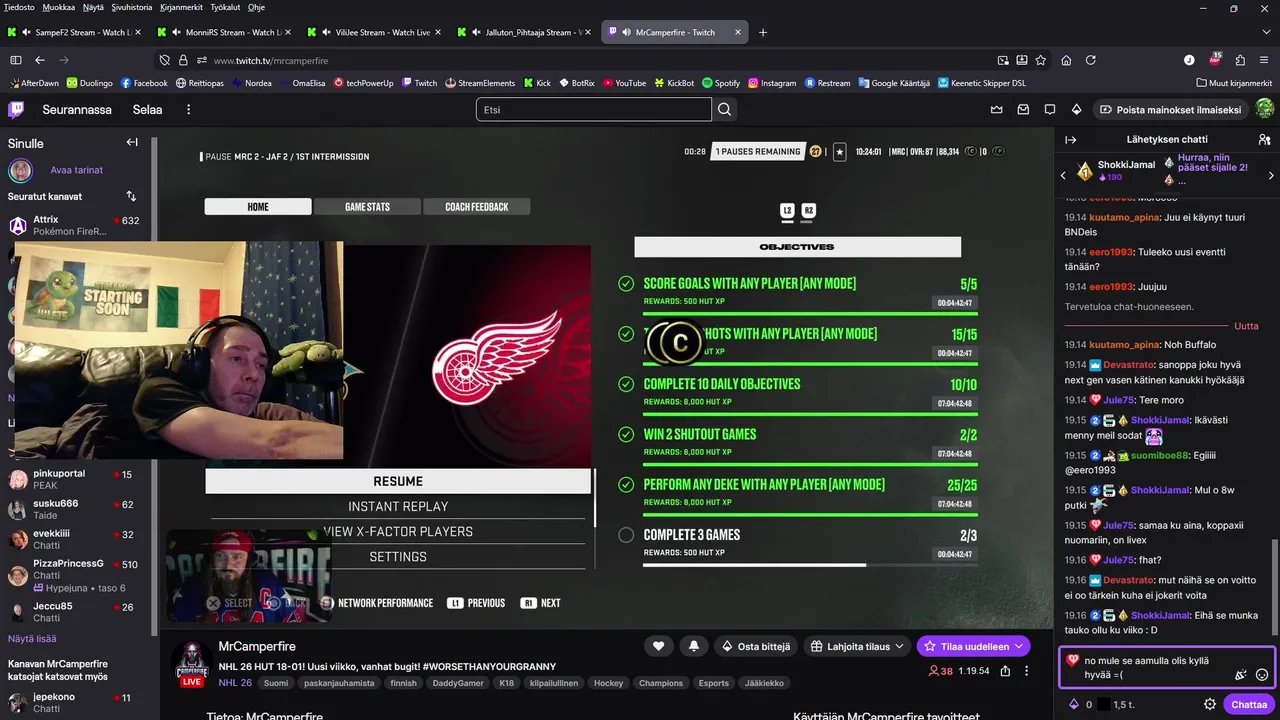Open the whispers speech bubble icon
Screen dimensions: 1280x720
[x=1050, y=109]
